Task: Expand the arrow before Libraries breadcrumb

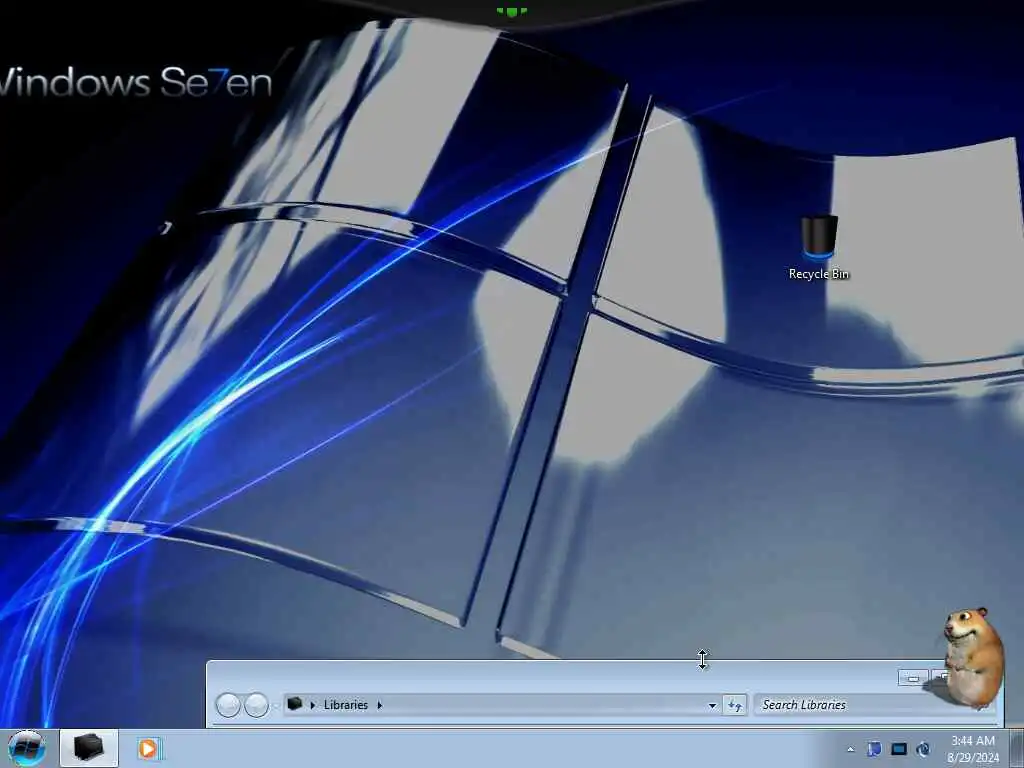Action: click(x=313, y=705)
